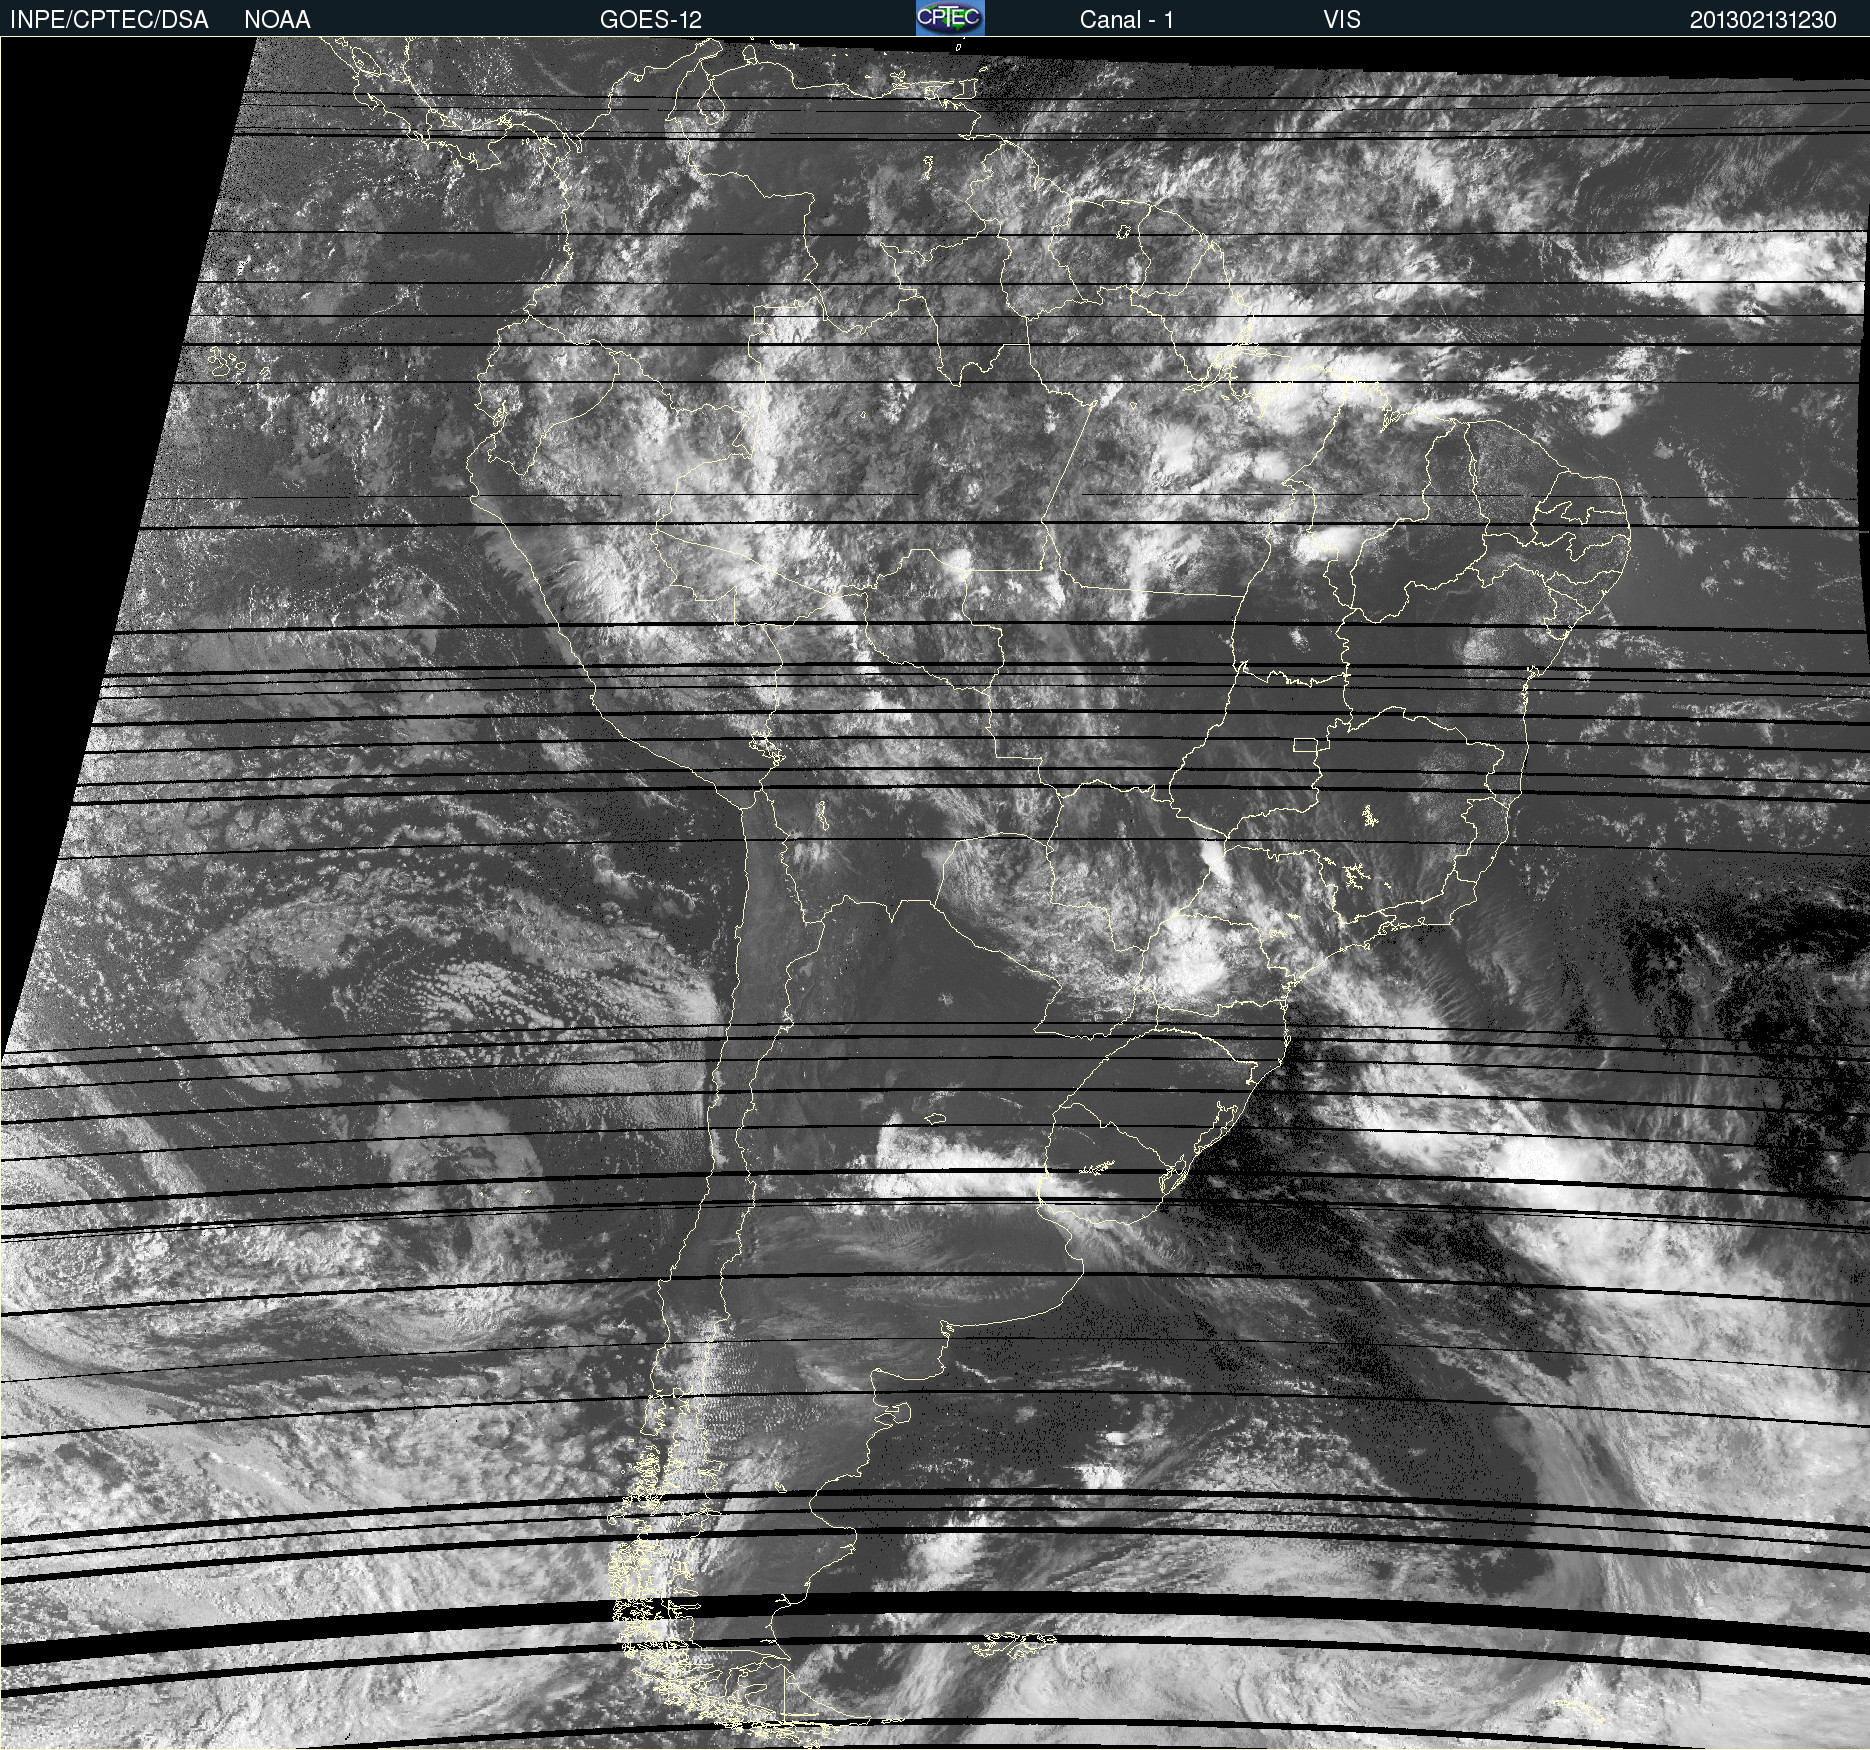Click the CPTEC logo icon in header
This screenshot has width=1870, height=1750.
(950, 18)
